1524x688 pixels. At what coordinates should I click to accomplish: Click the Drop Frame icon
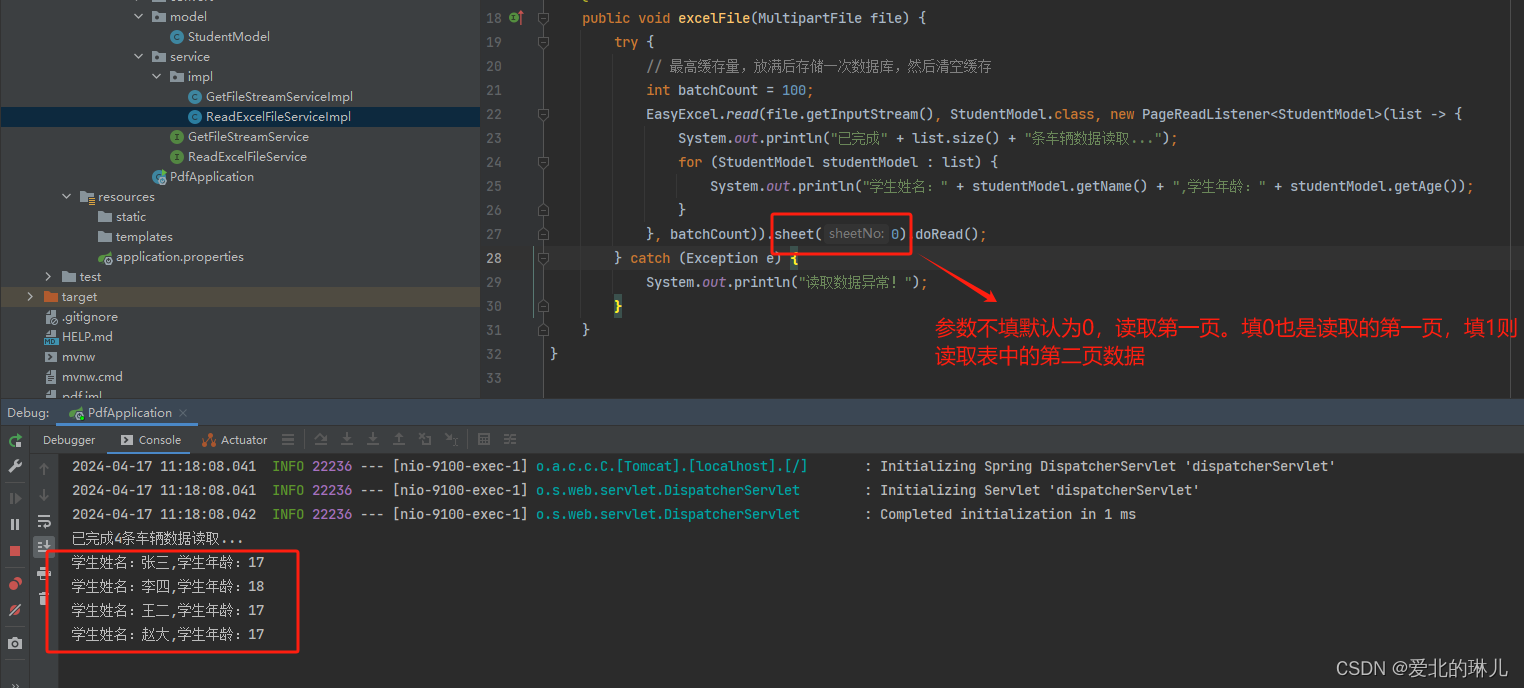pyautogui.click(x=425, y=440)
